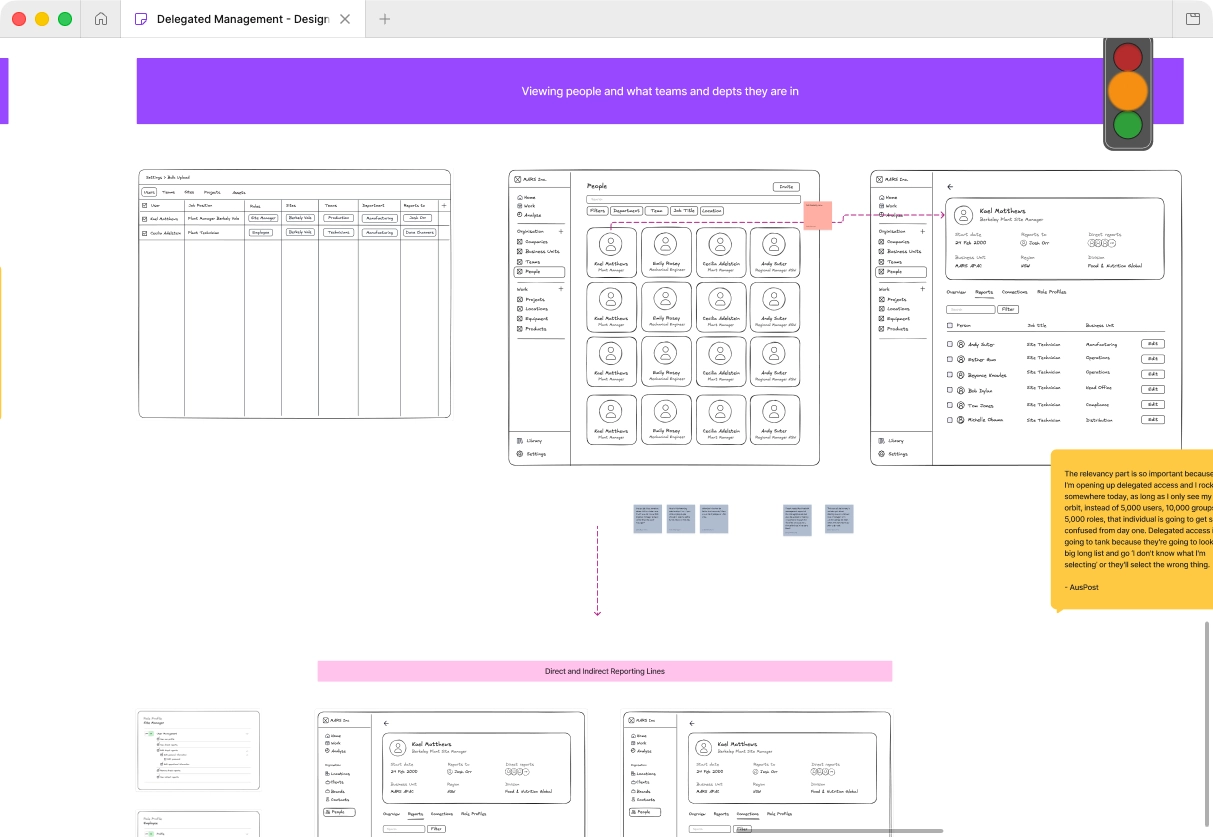
Task: Click Companies icon in People list wireframe sidebar
Action: click(x=519, y=241)
